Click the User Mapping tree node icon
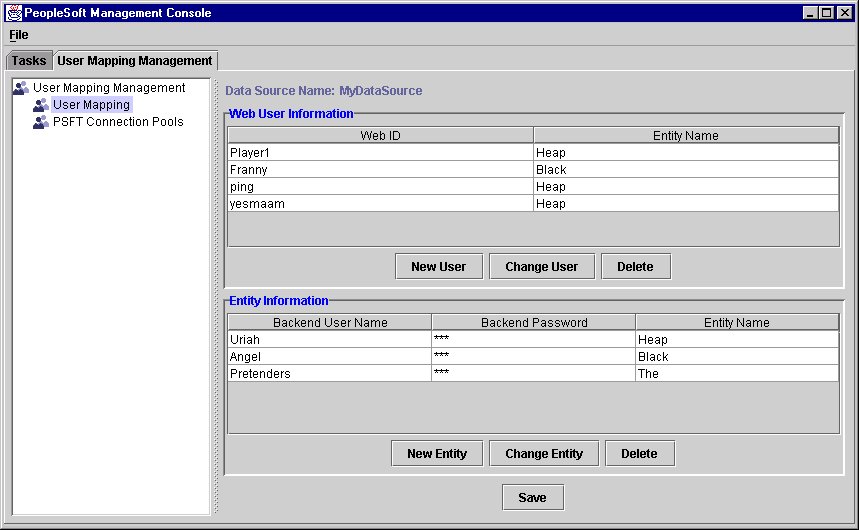This screenshot has height=530, width=859. point(41,105)
